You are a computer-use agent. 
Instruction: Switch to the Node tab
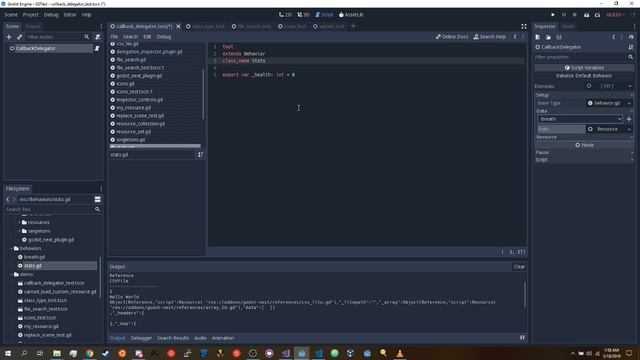click(x=568, y=26)
